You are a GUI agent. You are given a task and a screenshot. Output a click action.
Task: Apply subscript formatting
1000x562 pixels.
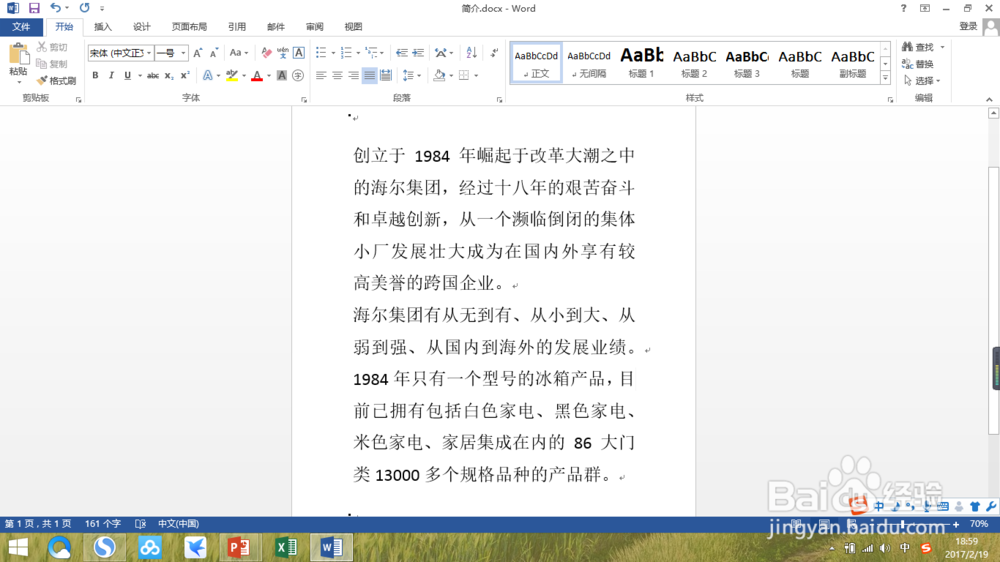click(168, 75)
